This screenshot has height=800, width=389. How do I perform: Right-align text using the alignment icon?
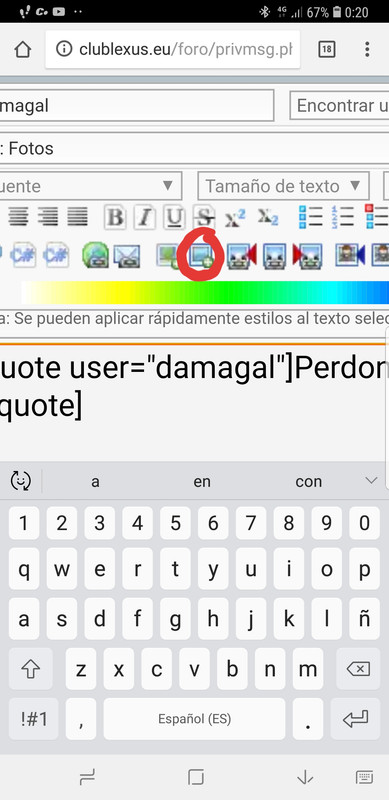coord(48,217)
